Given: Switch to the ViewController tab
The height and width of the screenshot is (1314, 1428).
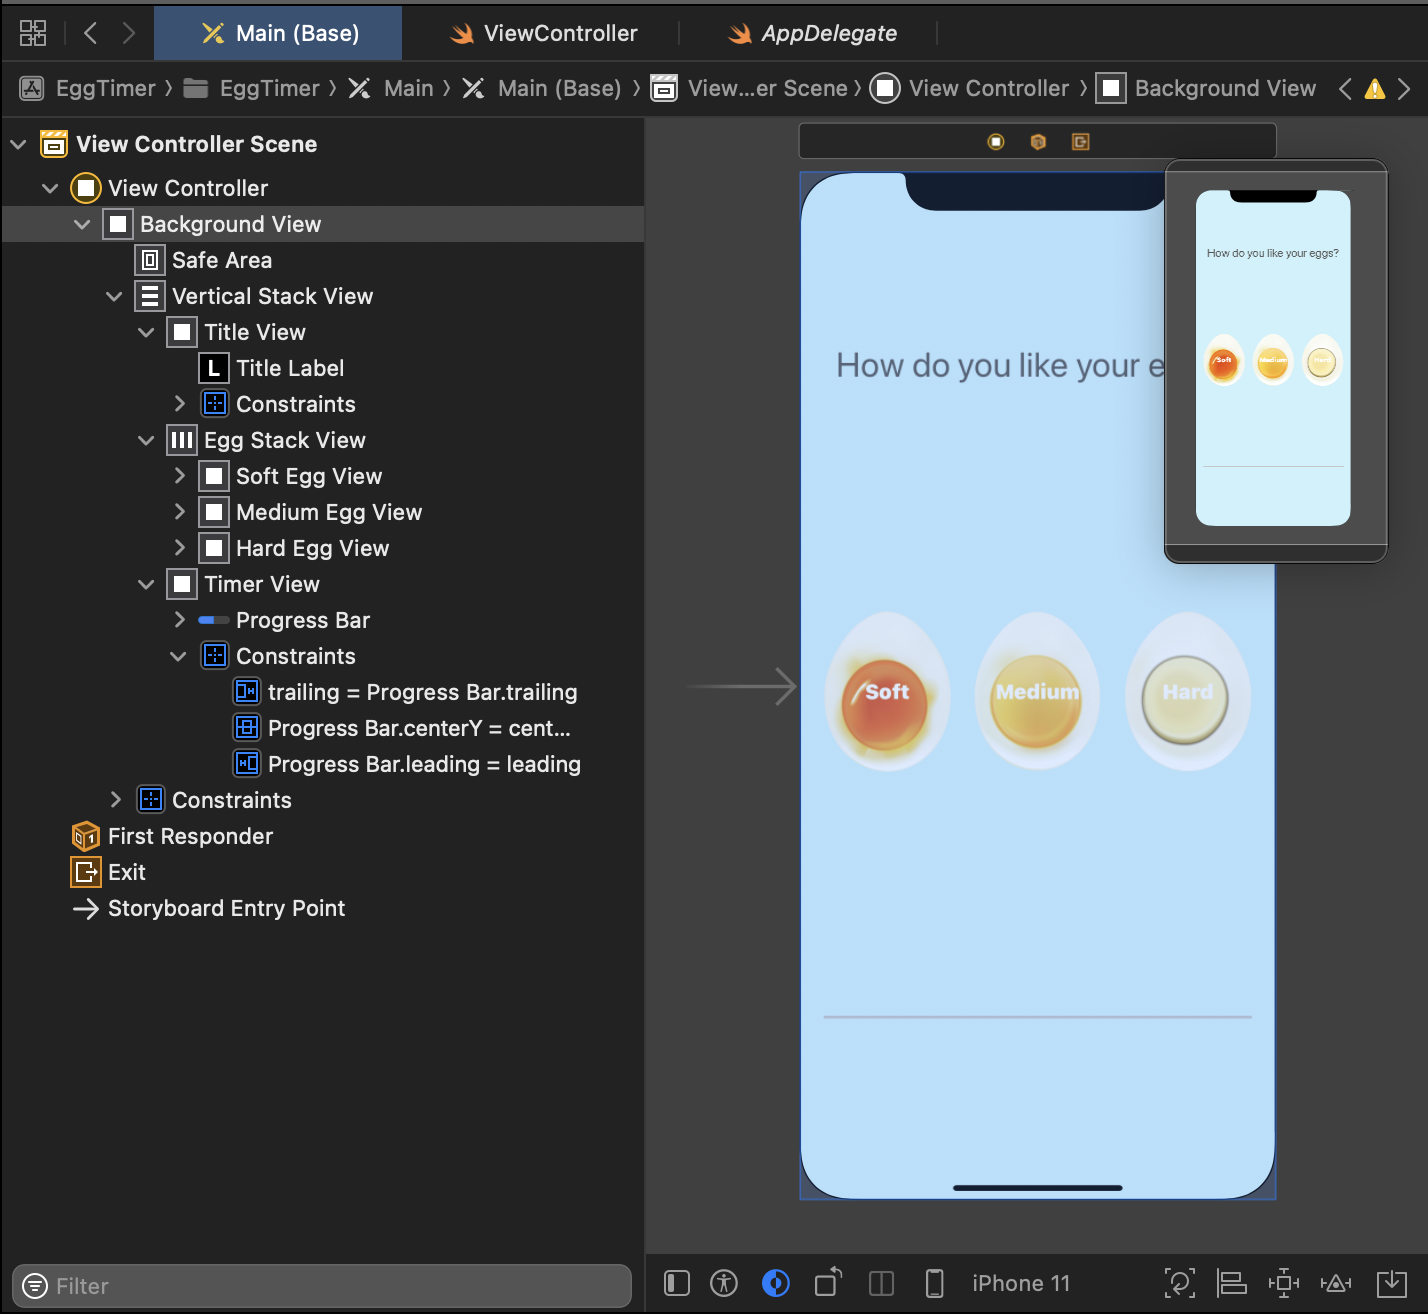Looking at the screenshot, I should pos(543,33).
